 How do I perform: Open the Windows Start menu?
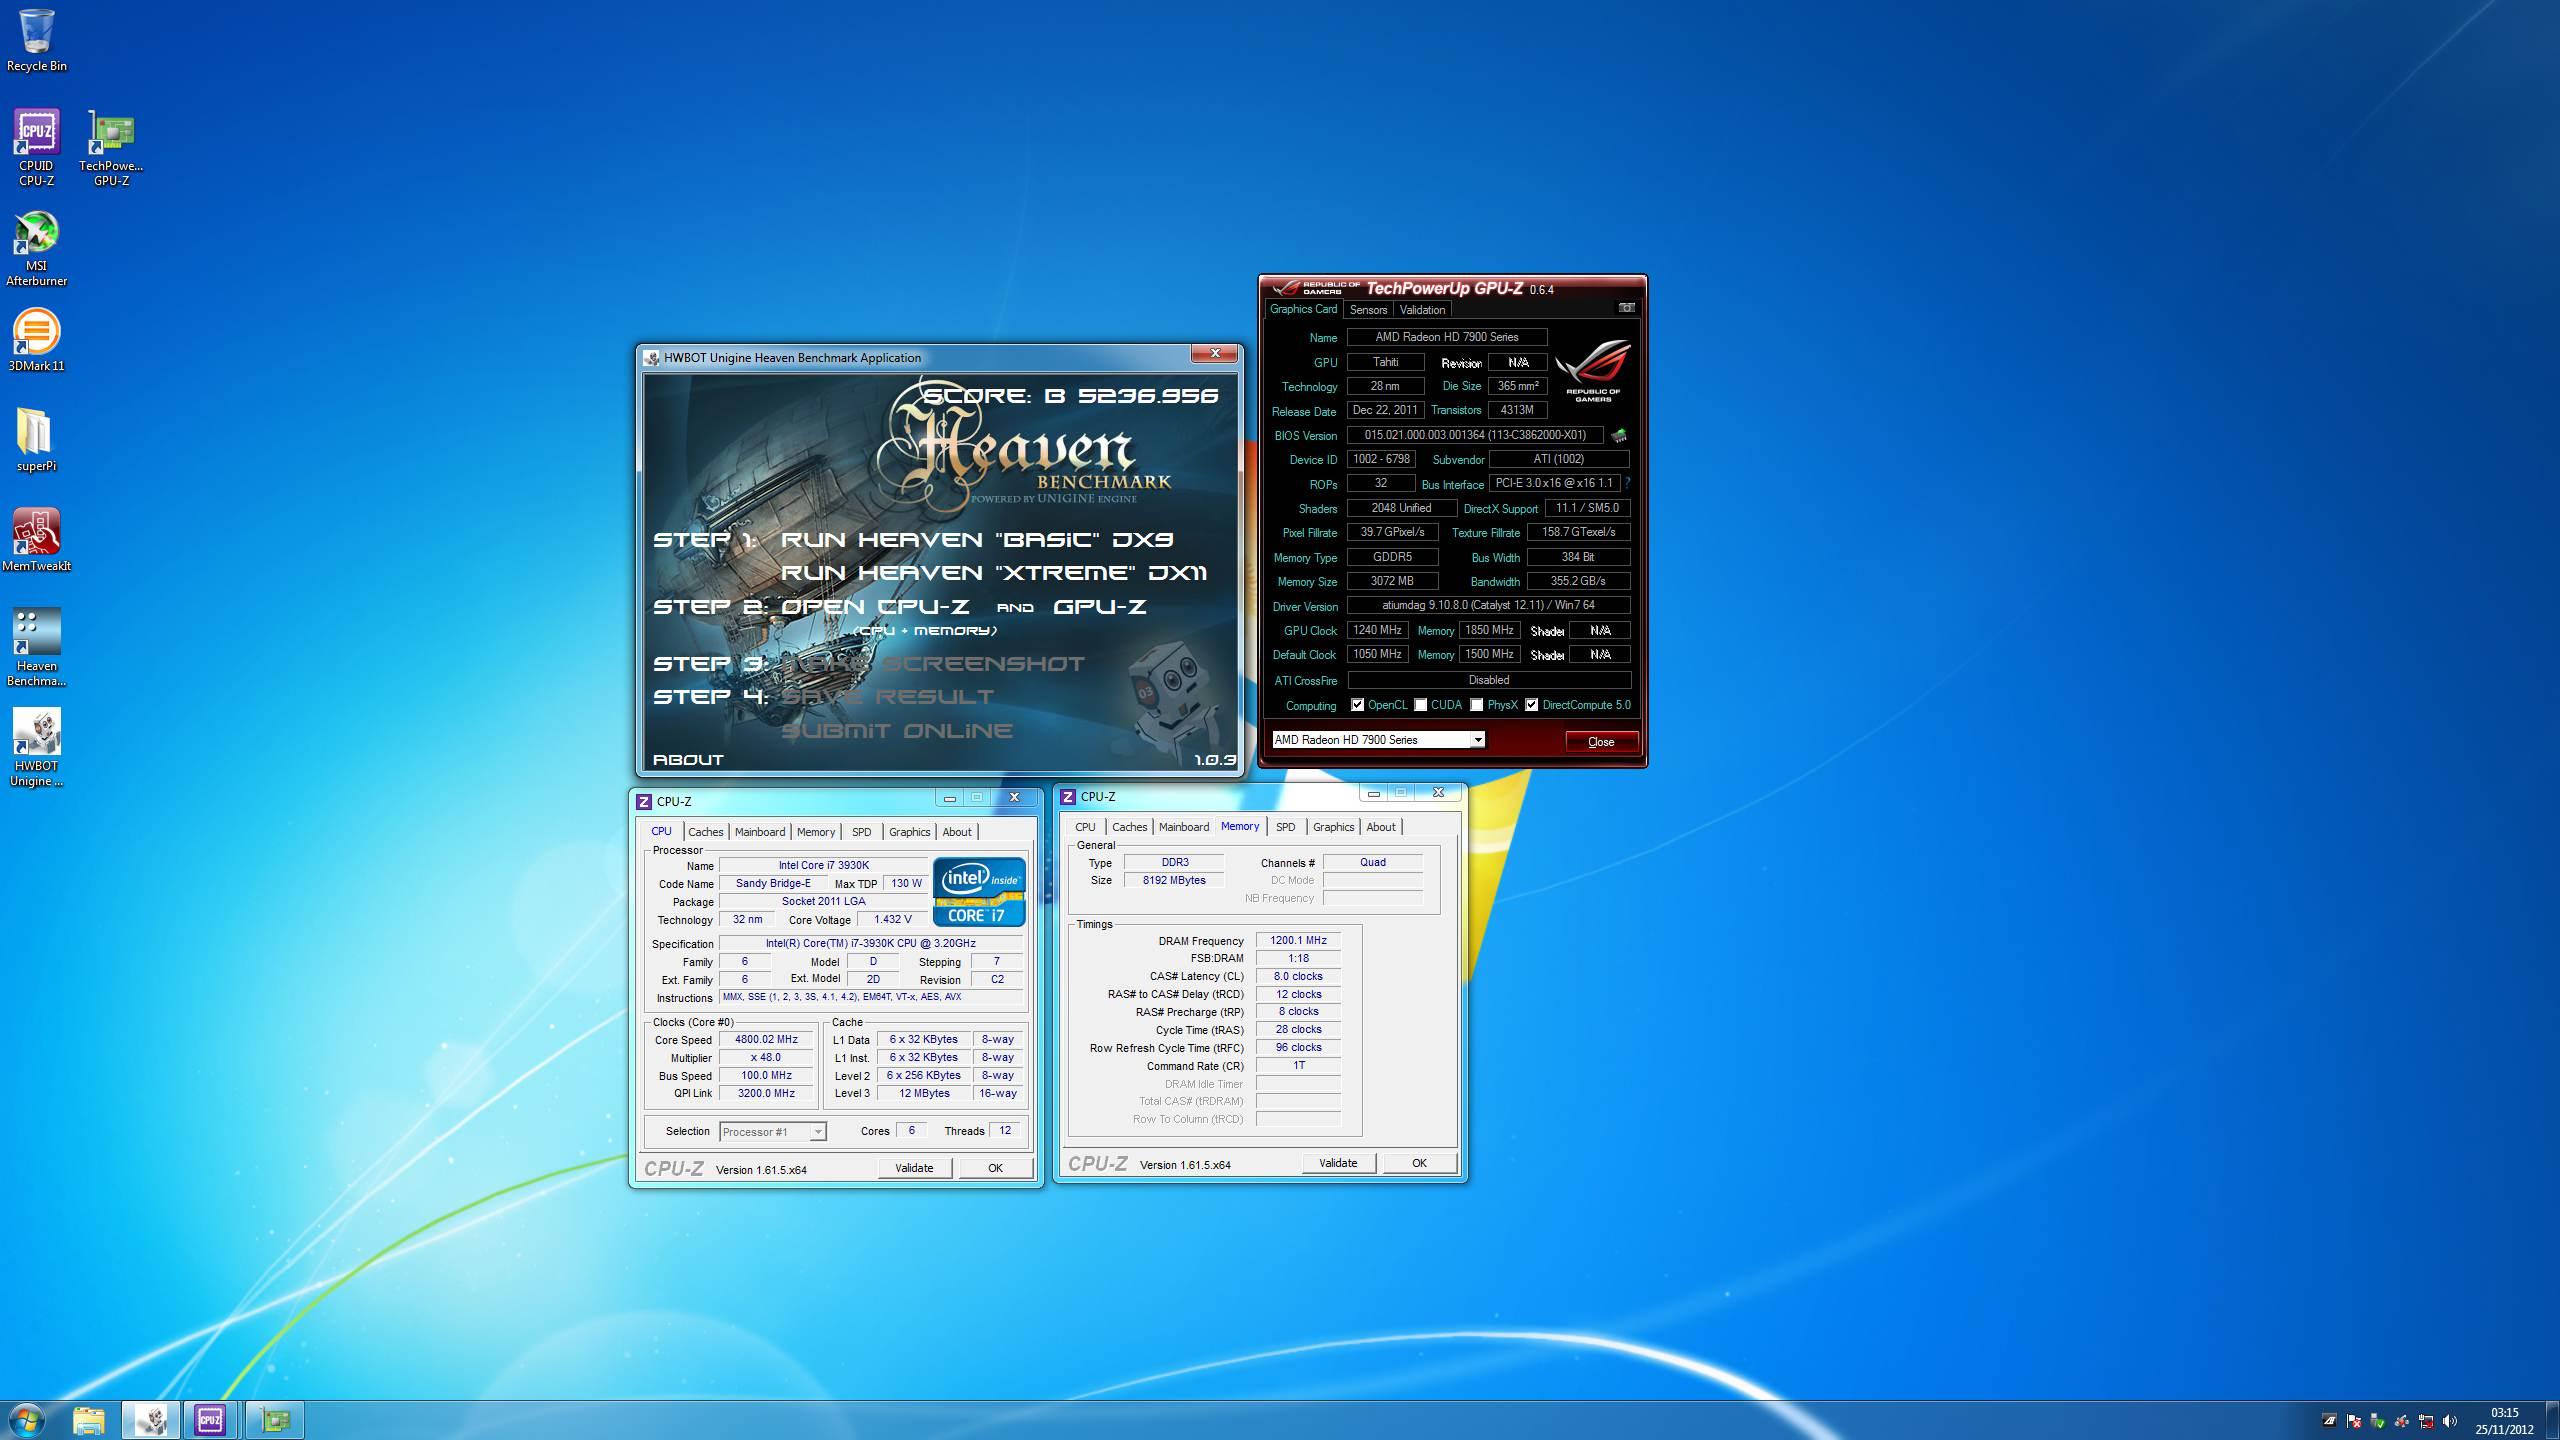click(27, 1419)
